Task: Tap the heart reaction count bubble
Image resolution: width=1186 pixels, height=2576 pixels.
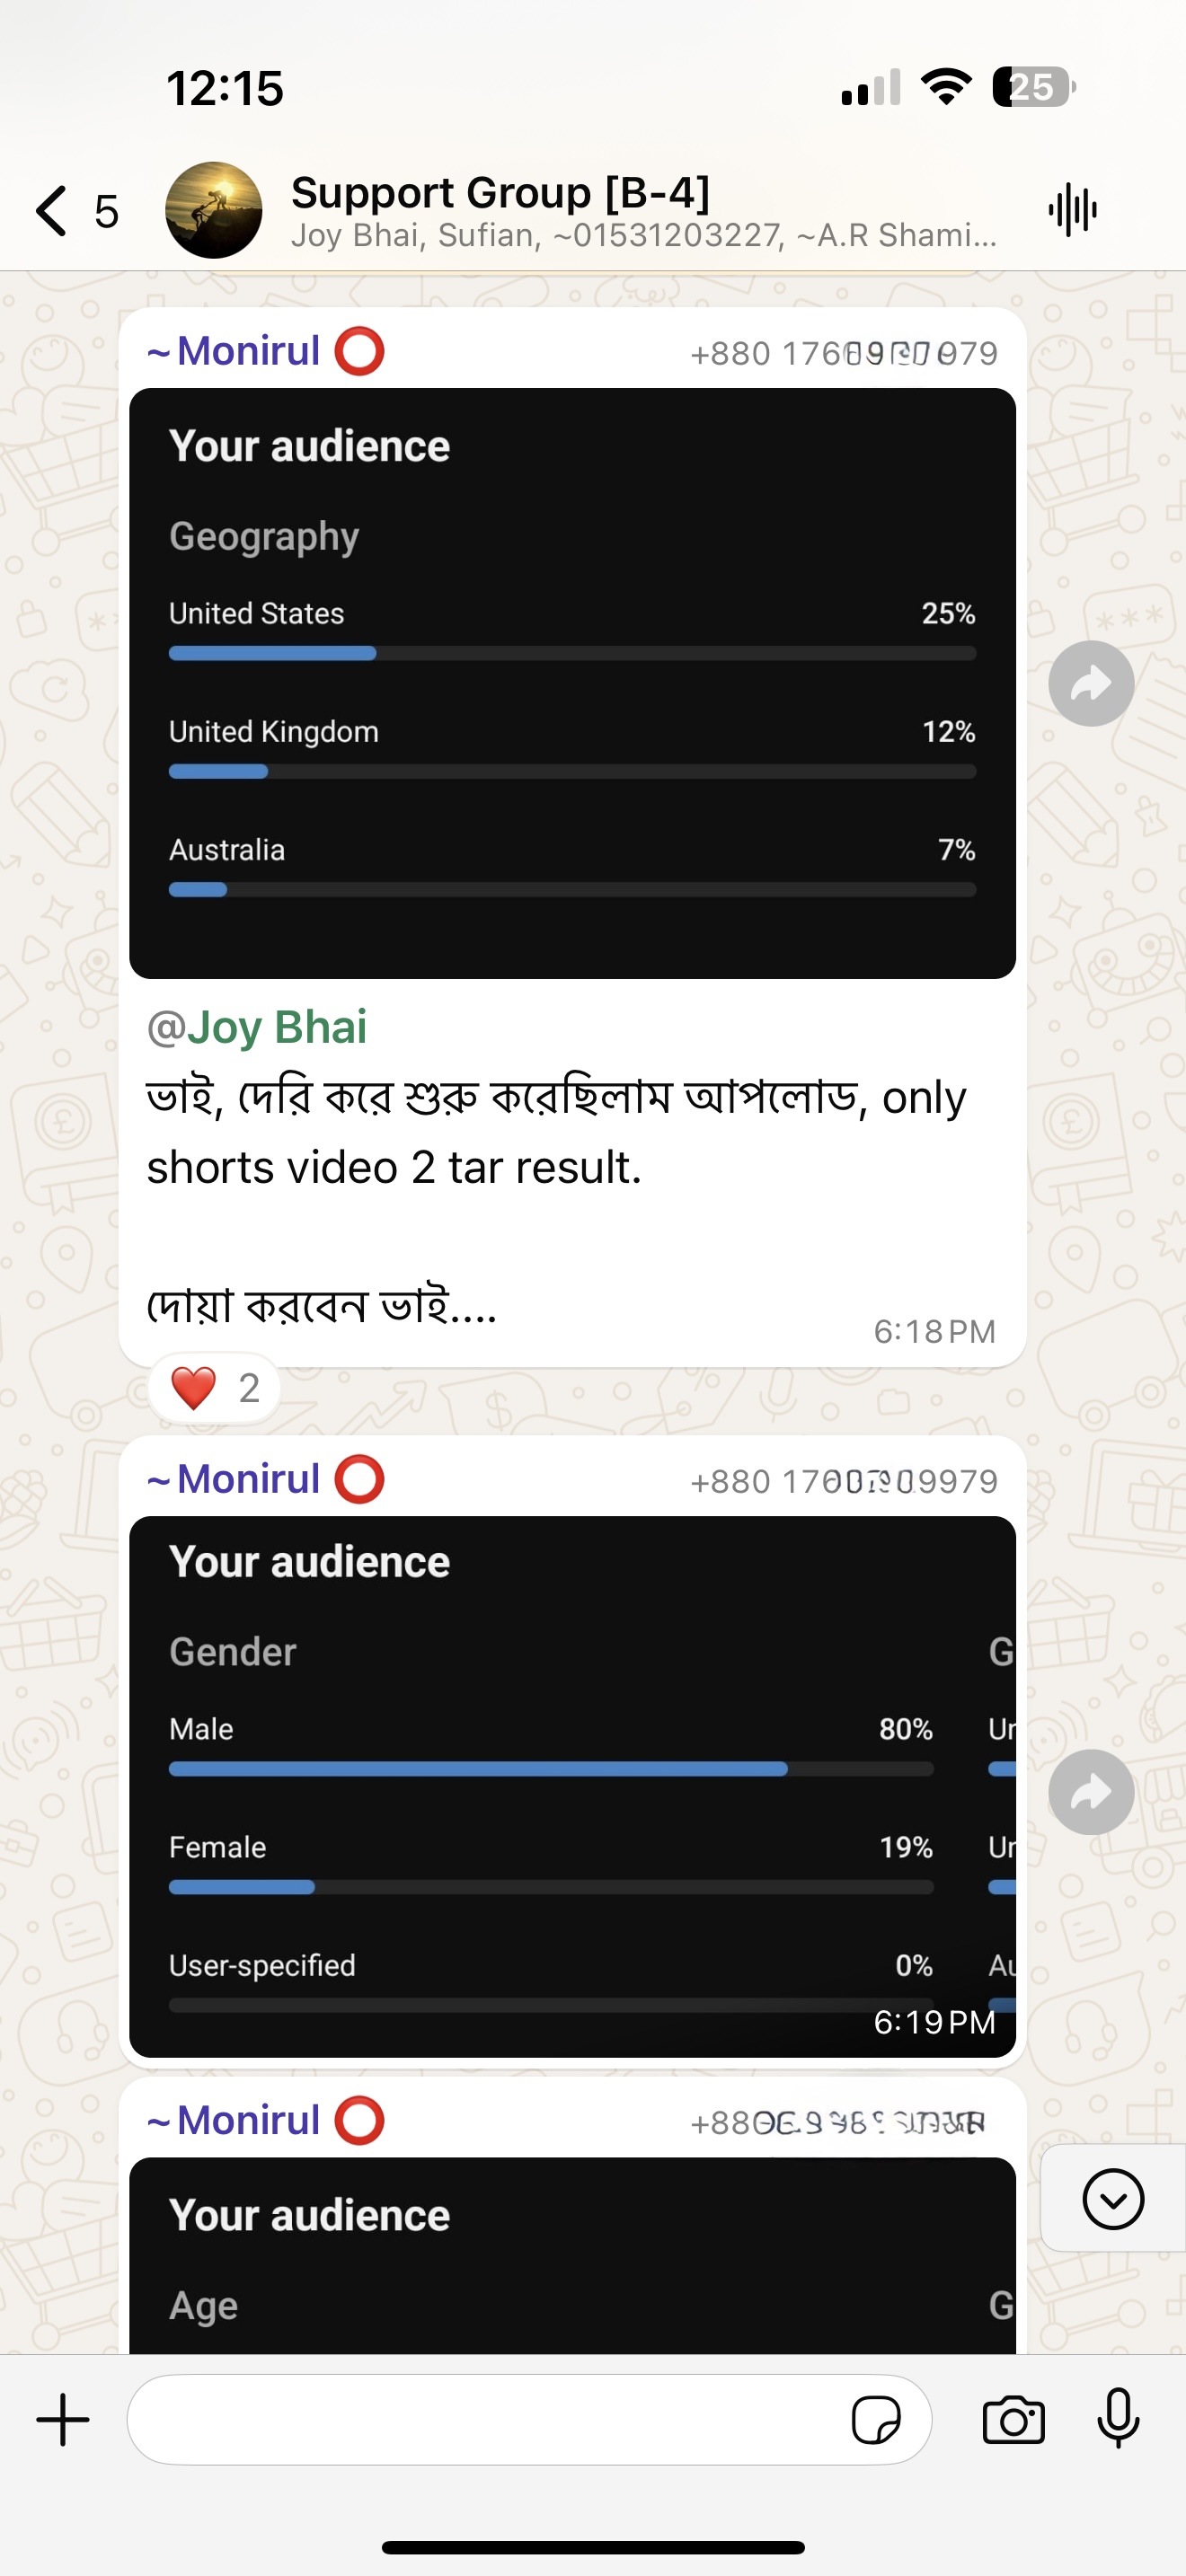Action: tap(214, 1388)
